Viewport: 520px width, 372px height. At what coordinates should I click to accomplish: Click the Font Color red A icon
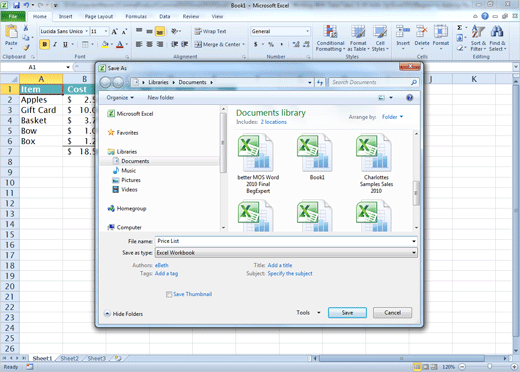click(120, 44)
